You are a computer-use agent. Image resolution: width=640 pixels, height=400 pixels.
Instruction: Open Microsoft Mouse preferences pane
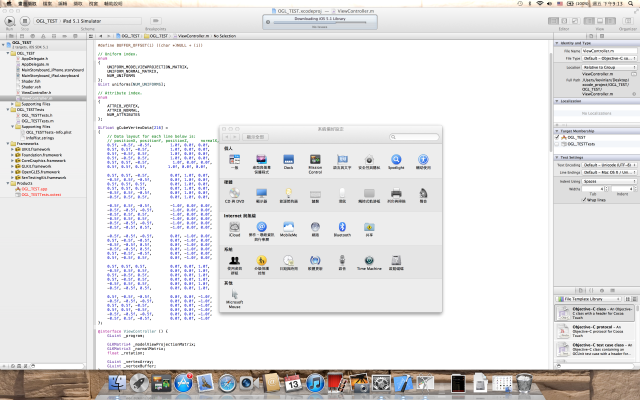pyautogui.click(x=235, y=294)
